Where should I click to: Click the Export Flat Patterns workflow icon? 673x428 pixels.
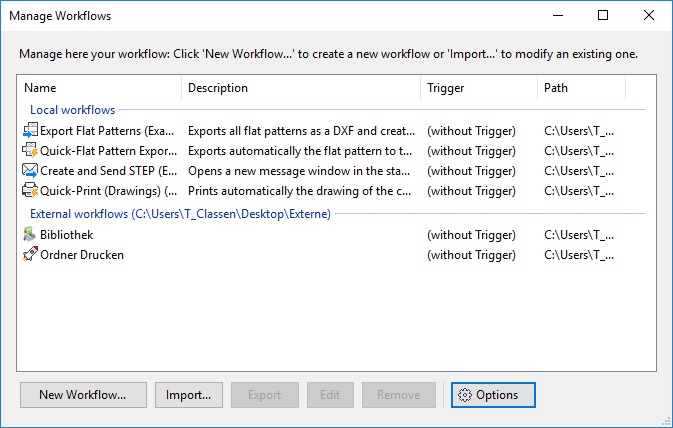(29, 131)
